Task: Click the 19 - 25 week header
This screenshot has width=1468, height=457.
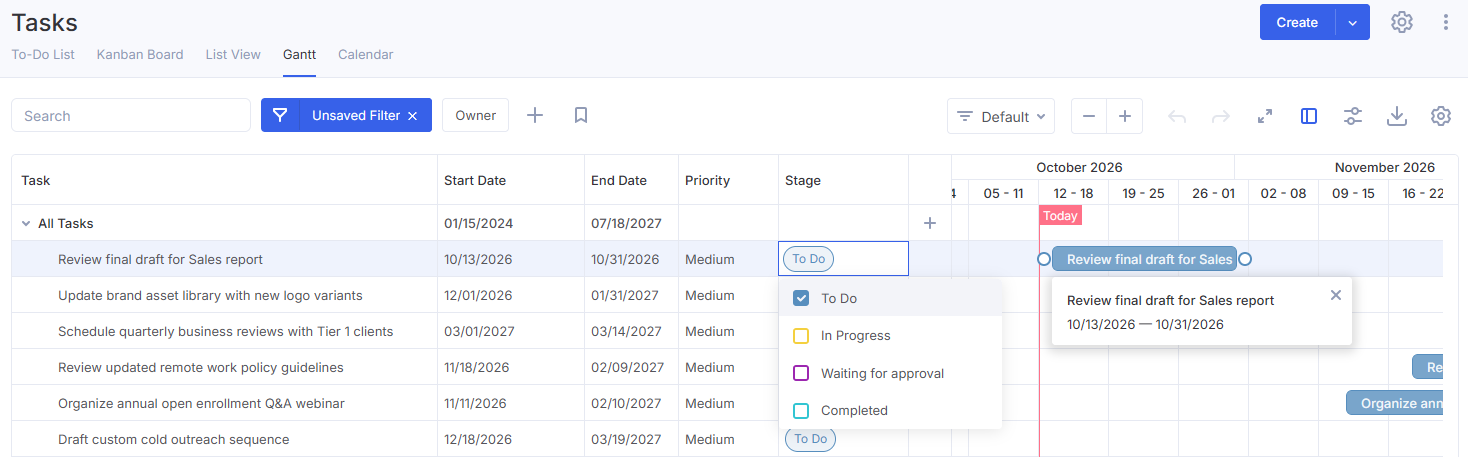Action: 1143,193
